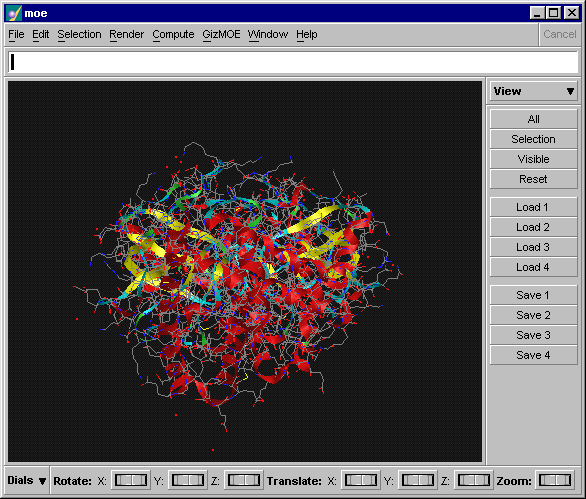Click Load 3 button

pyautogui.click(x=533, y=247)
